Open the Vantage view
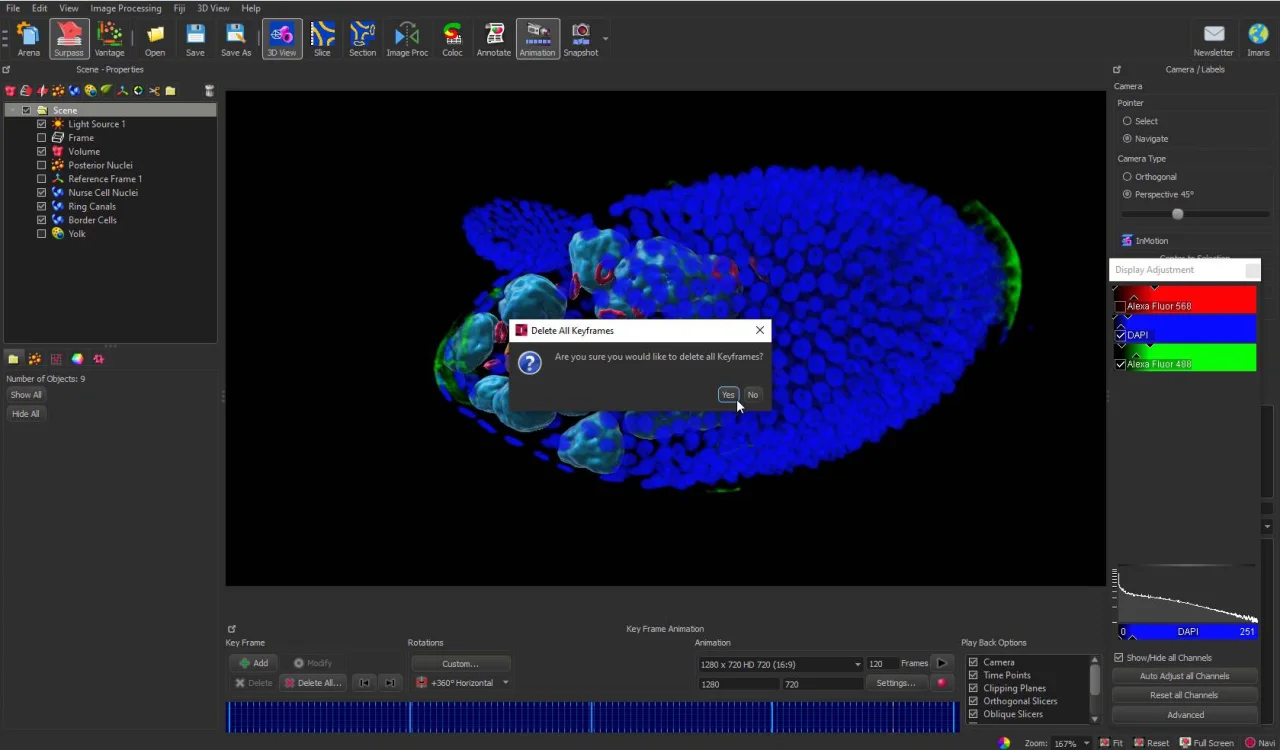Screen dimensions: 1280x750 109,39
